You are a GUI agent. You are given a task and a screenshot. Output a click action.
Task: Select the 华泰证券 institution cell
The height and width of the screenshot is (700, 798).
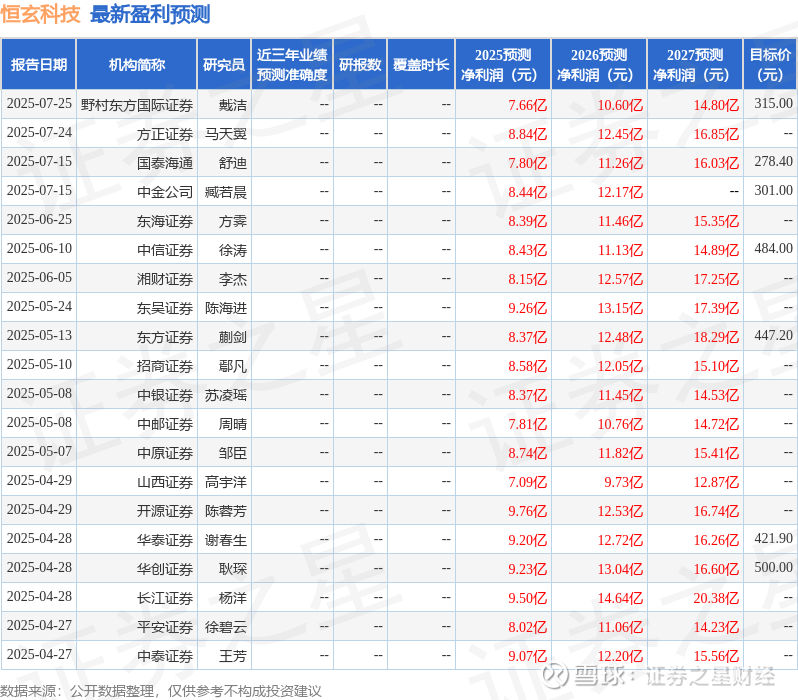point(136,540)
